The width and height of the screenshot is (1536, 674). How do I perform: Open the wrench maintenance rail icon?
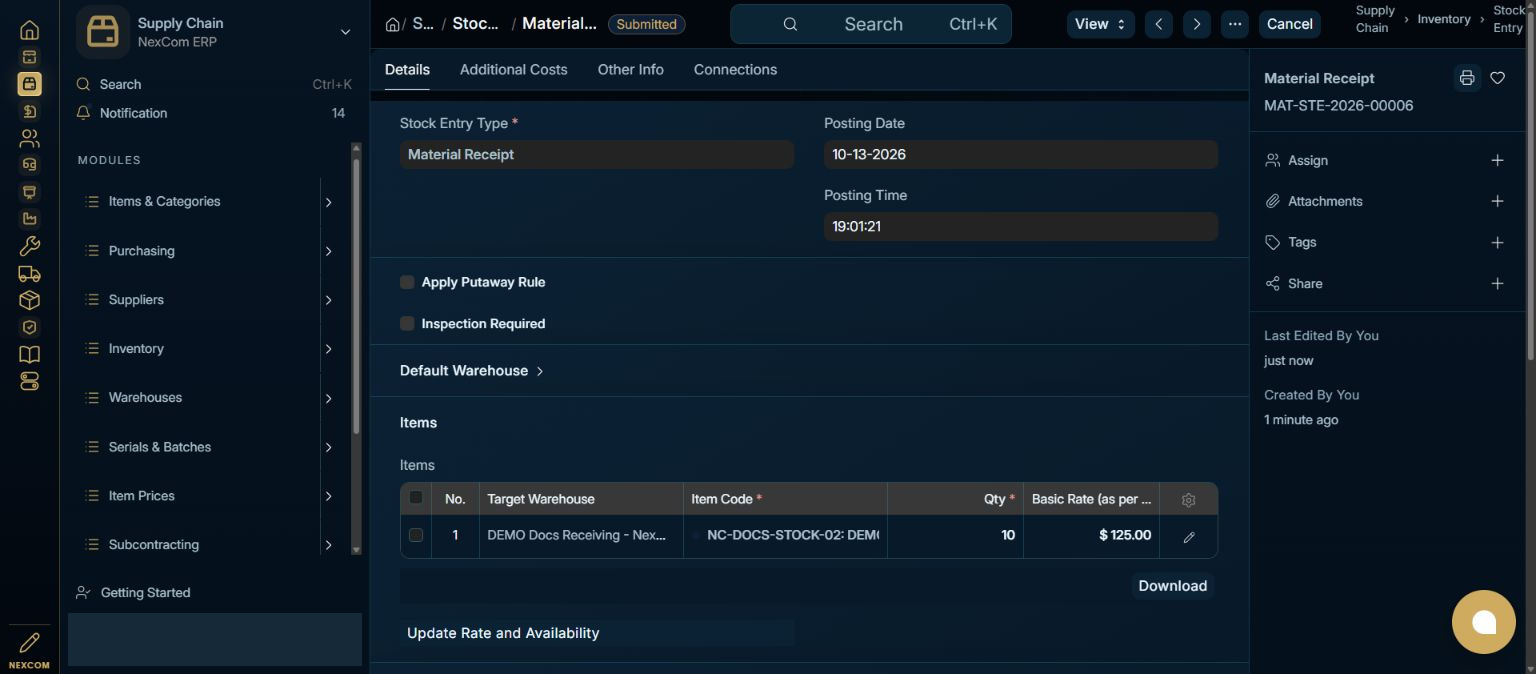(x=29, y=246)
